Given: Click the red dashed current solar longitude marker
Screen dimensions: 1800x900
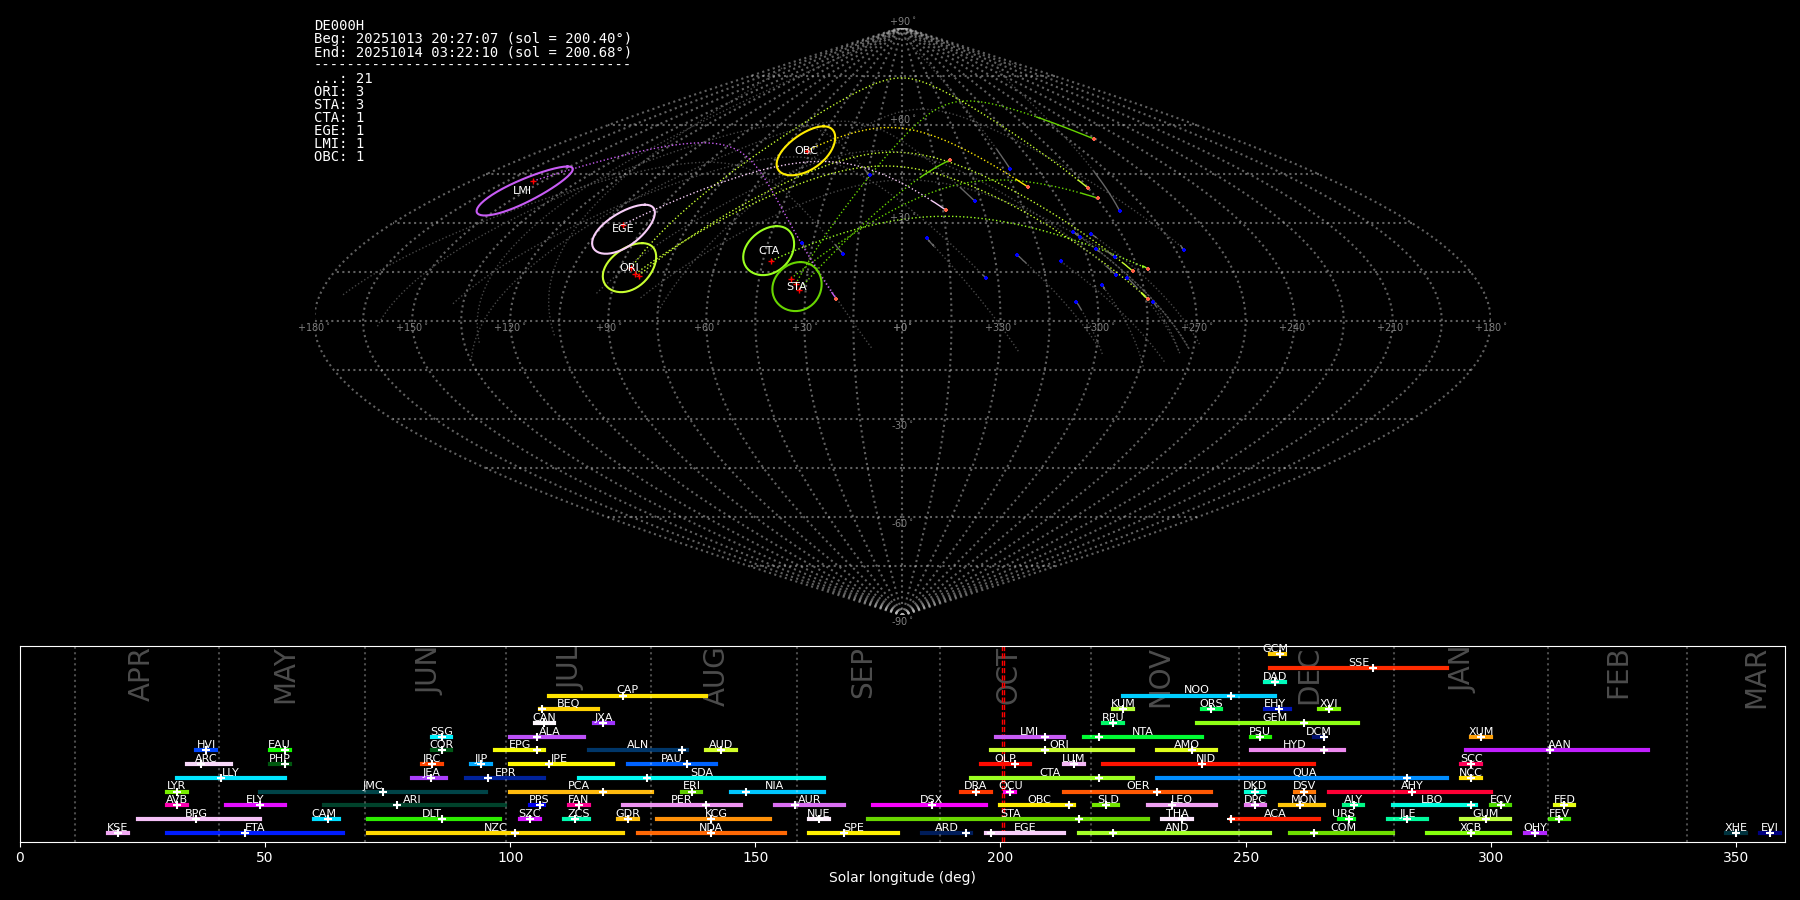Looking at the screenshot, I should coord(1003,744).
